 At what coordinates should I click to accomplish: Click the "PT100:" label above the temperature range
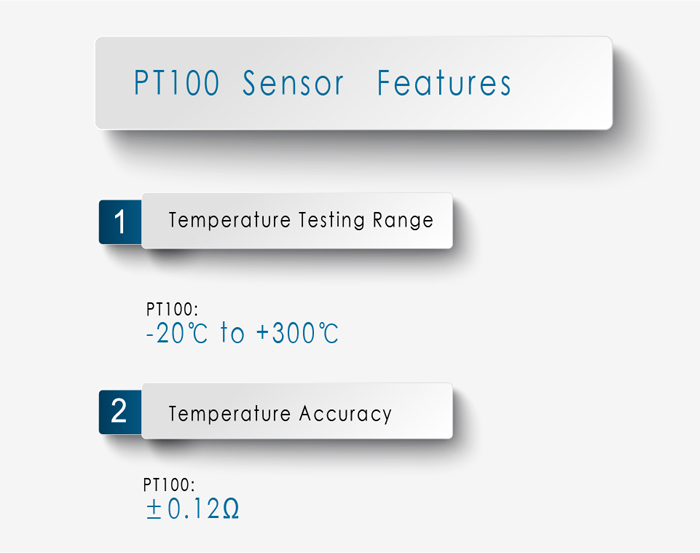click(172, 311)
